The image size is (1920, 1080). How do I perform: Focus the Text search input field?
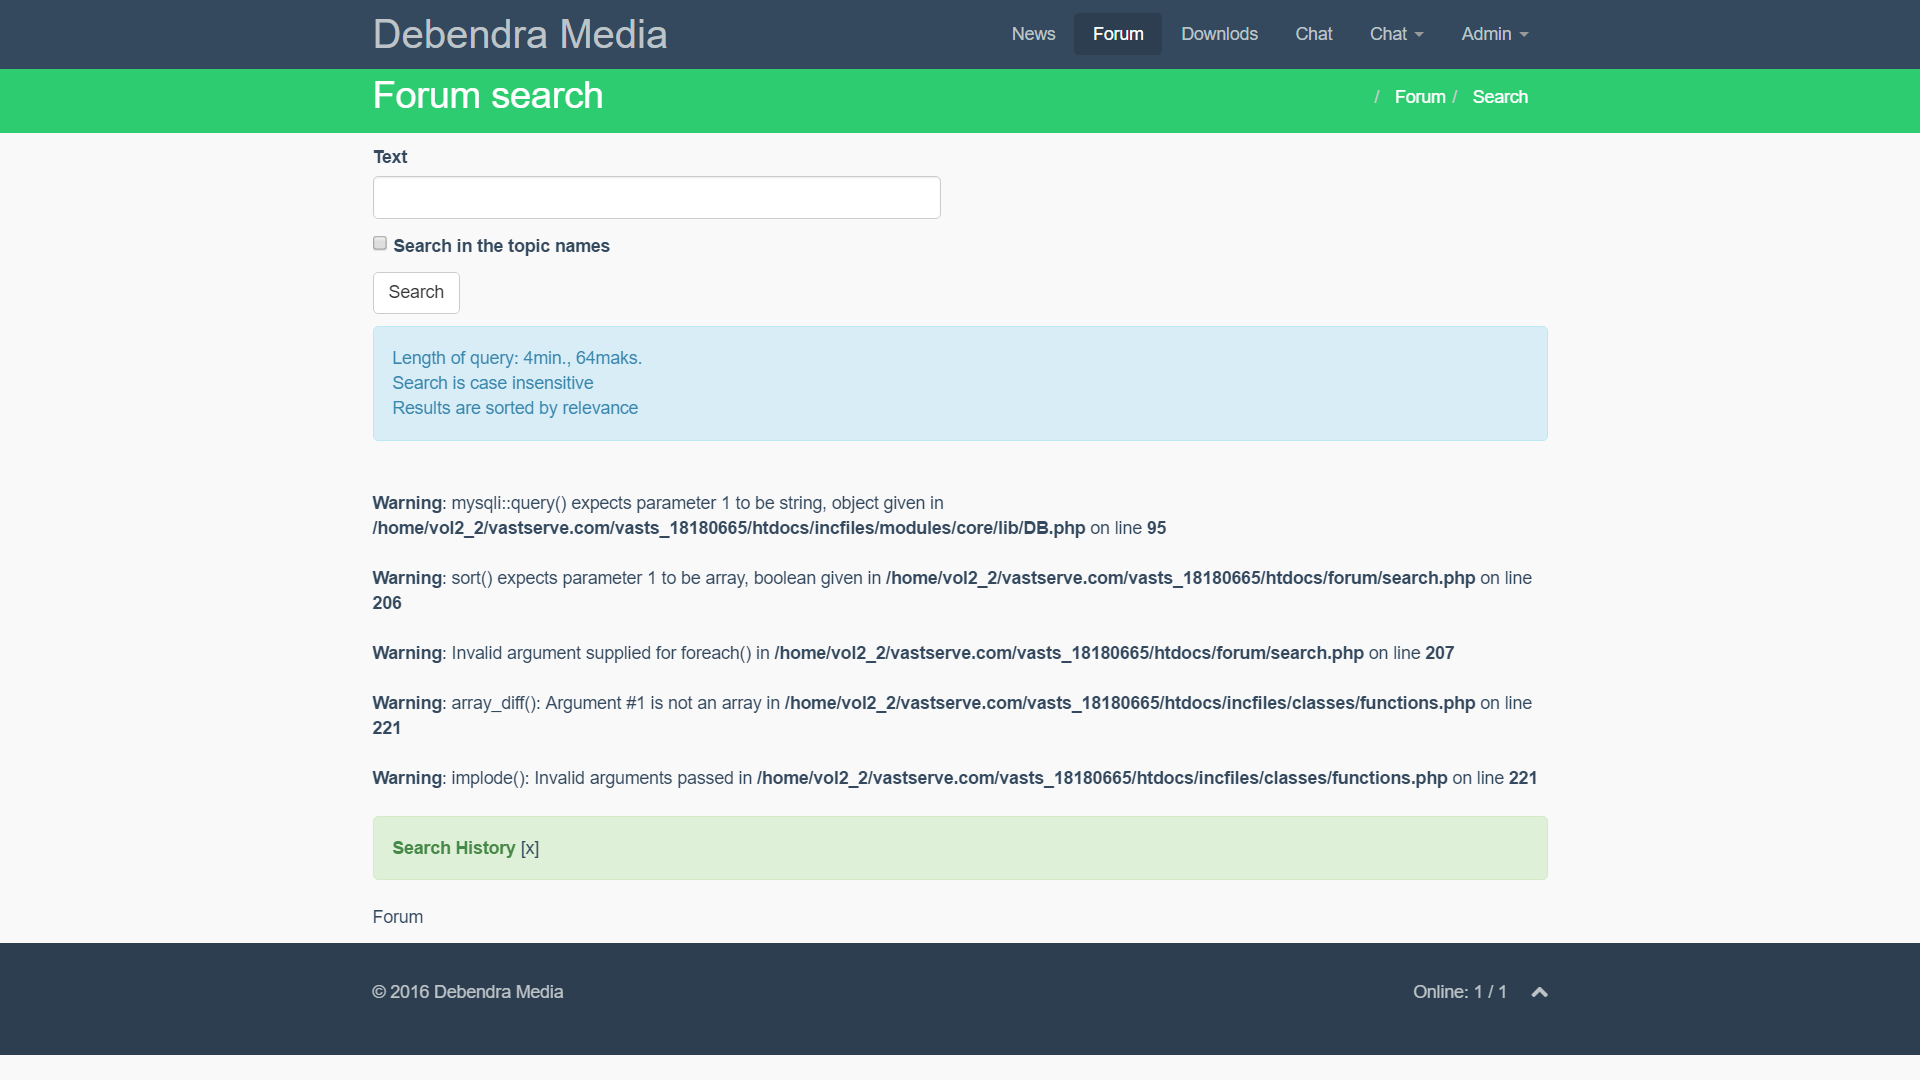tap(656, 198)
